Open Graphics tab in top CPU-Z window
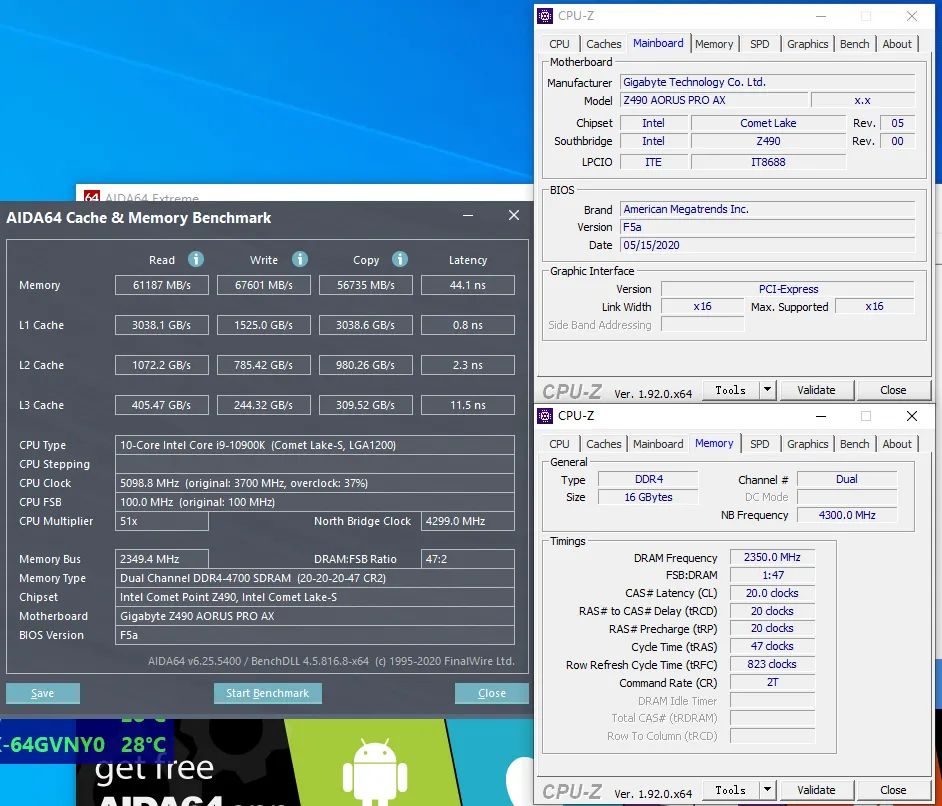 pos(807,44)
